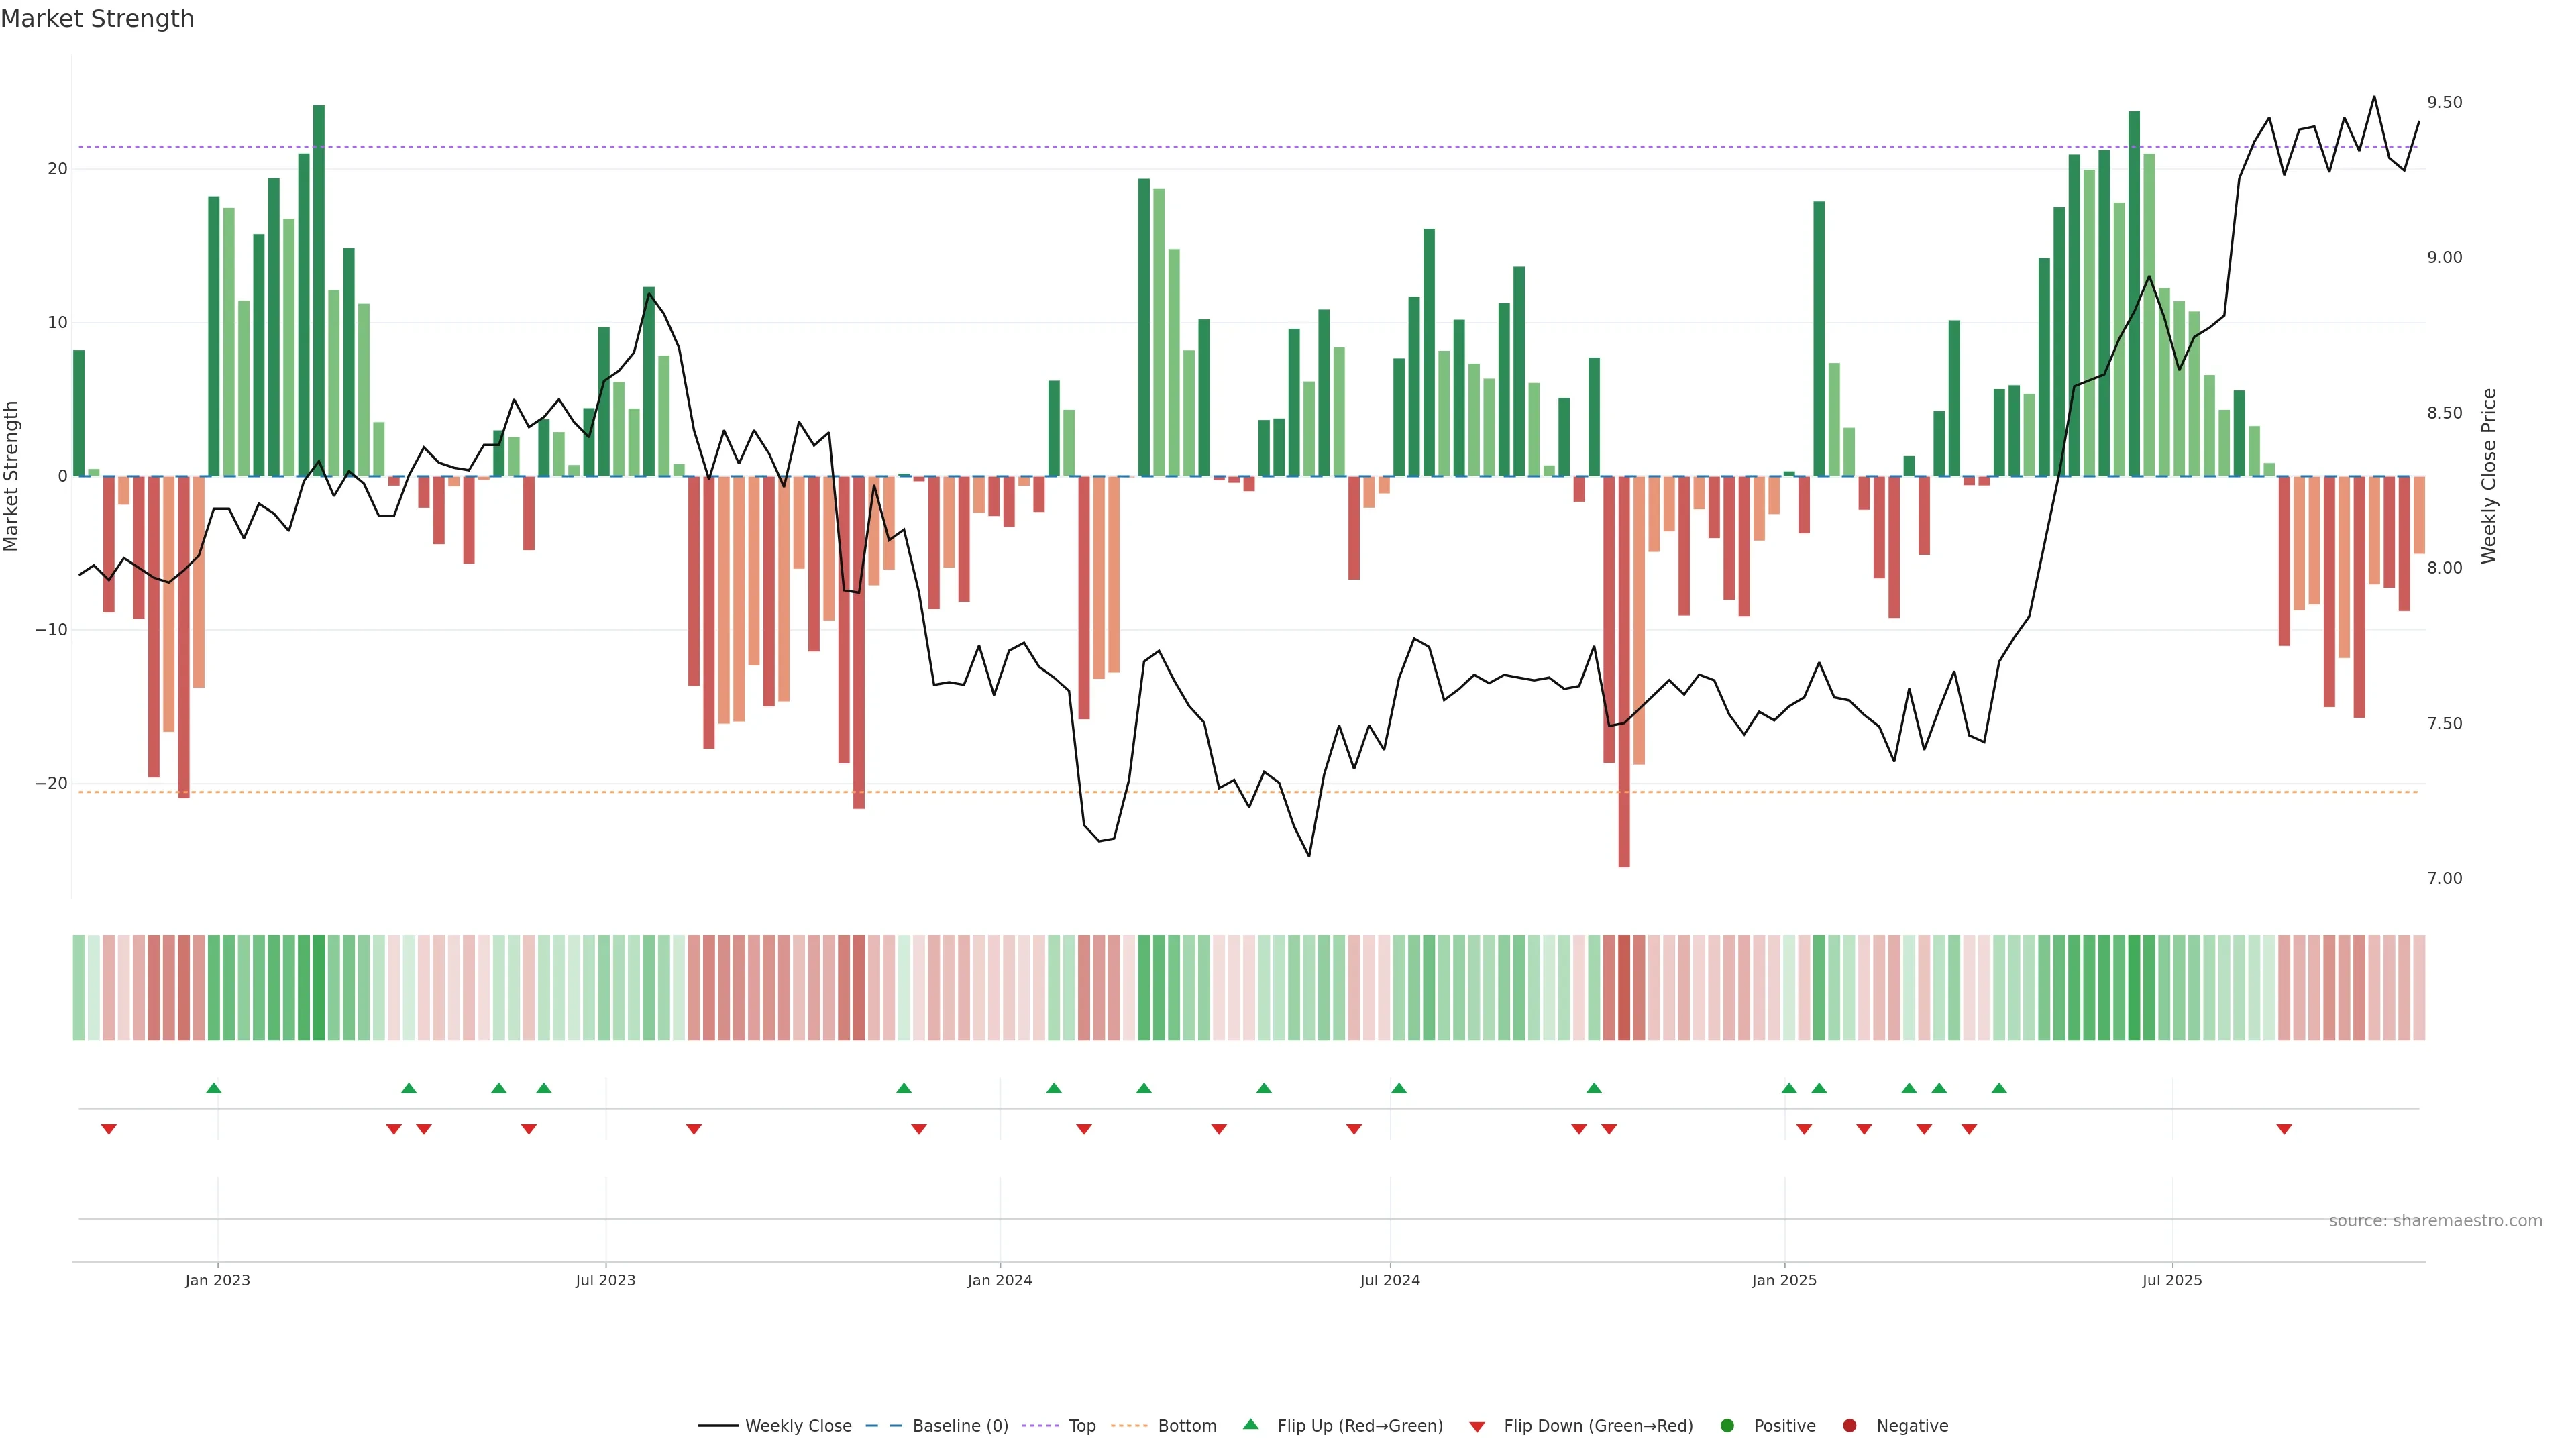Click the Jul 2025 x-axis label

2171,1280
